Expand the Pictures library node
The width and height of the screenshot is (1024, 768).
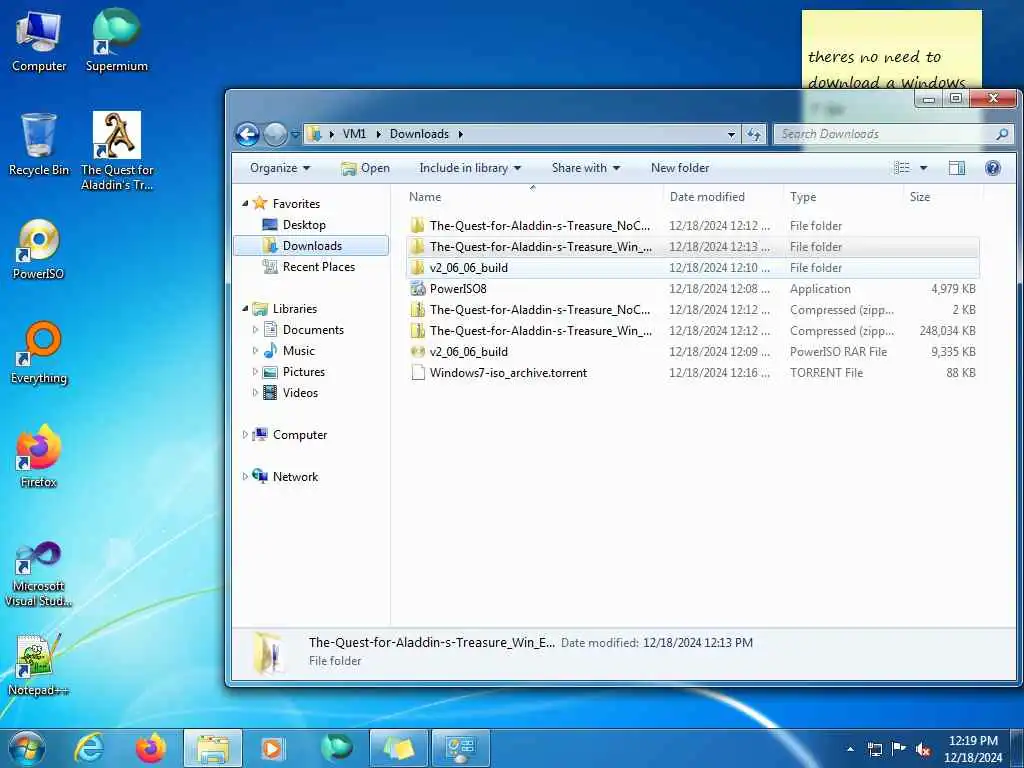click(255, 372)
